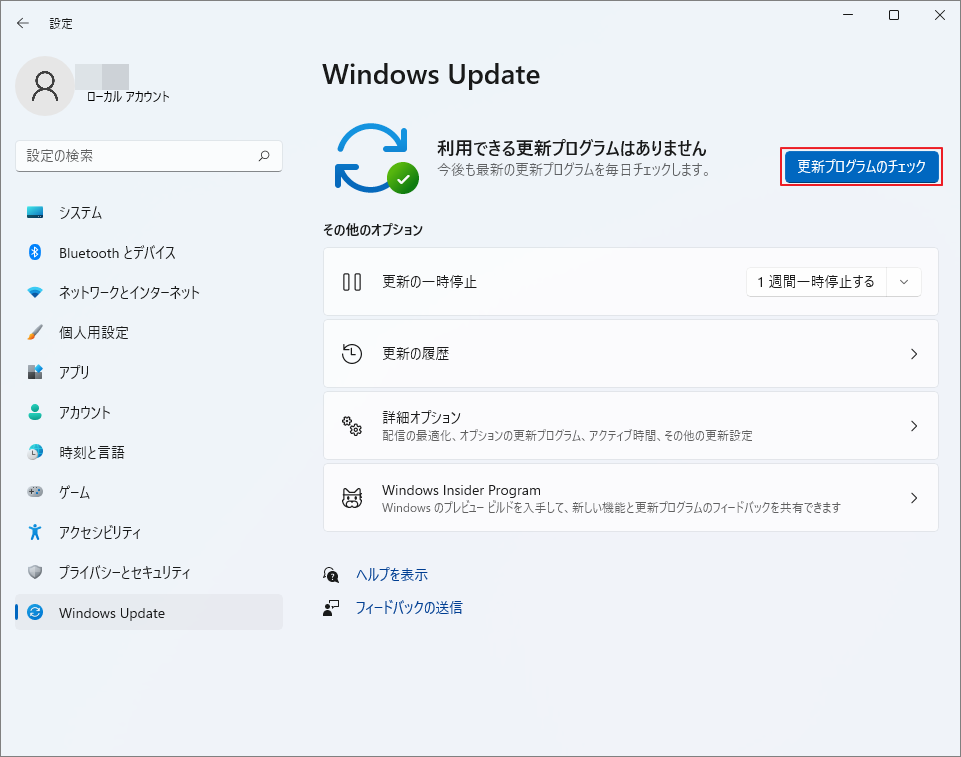Select Windows Update in sidebar
The image size is (961, 757).
[149, 612]
